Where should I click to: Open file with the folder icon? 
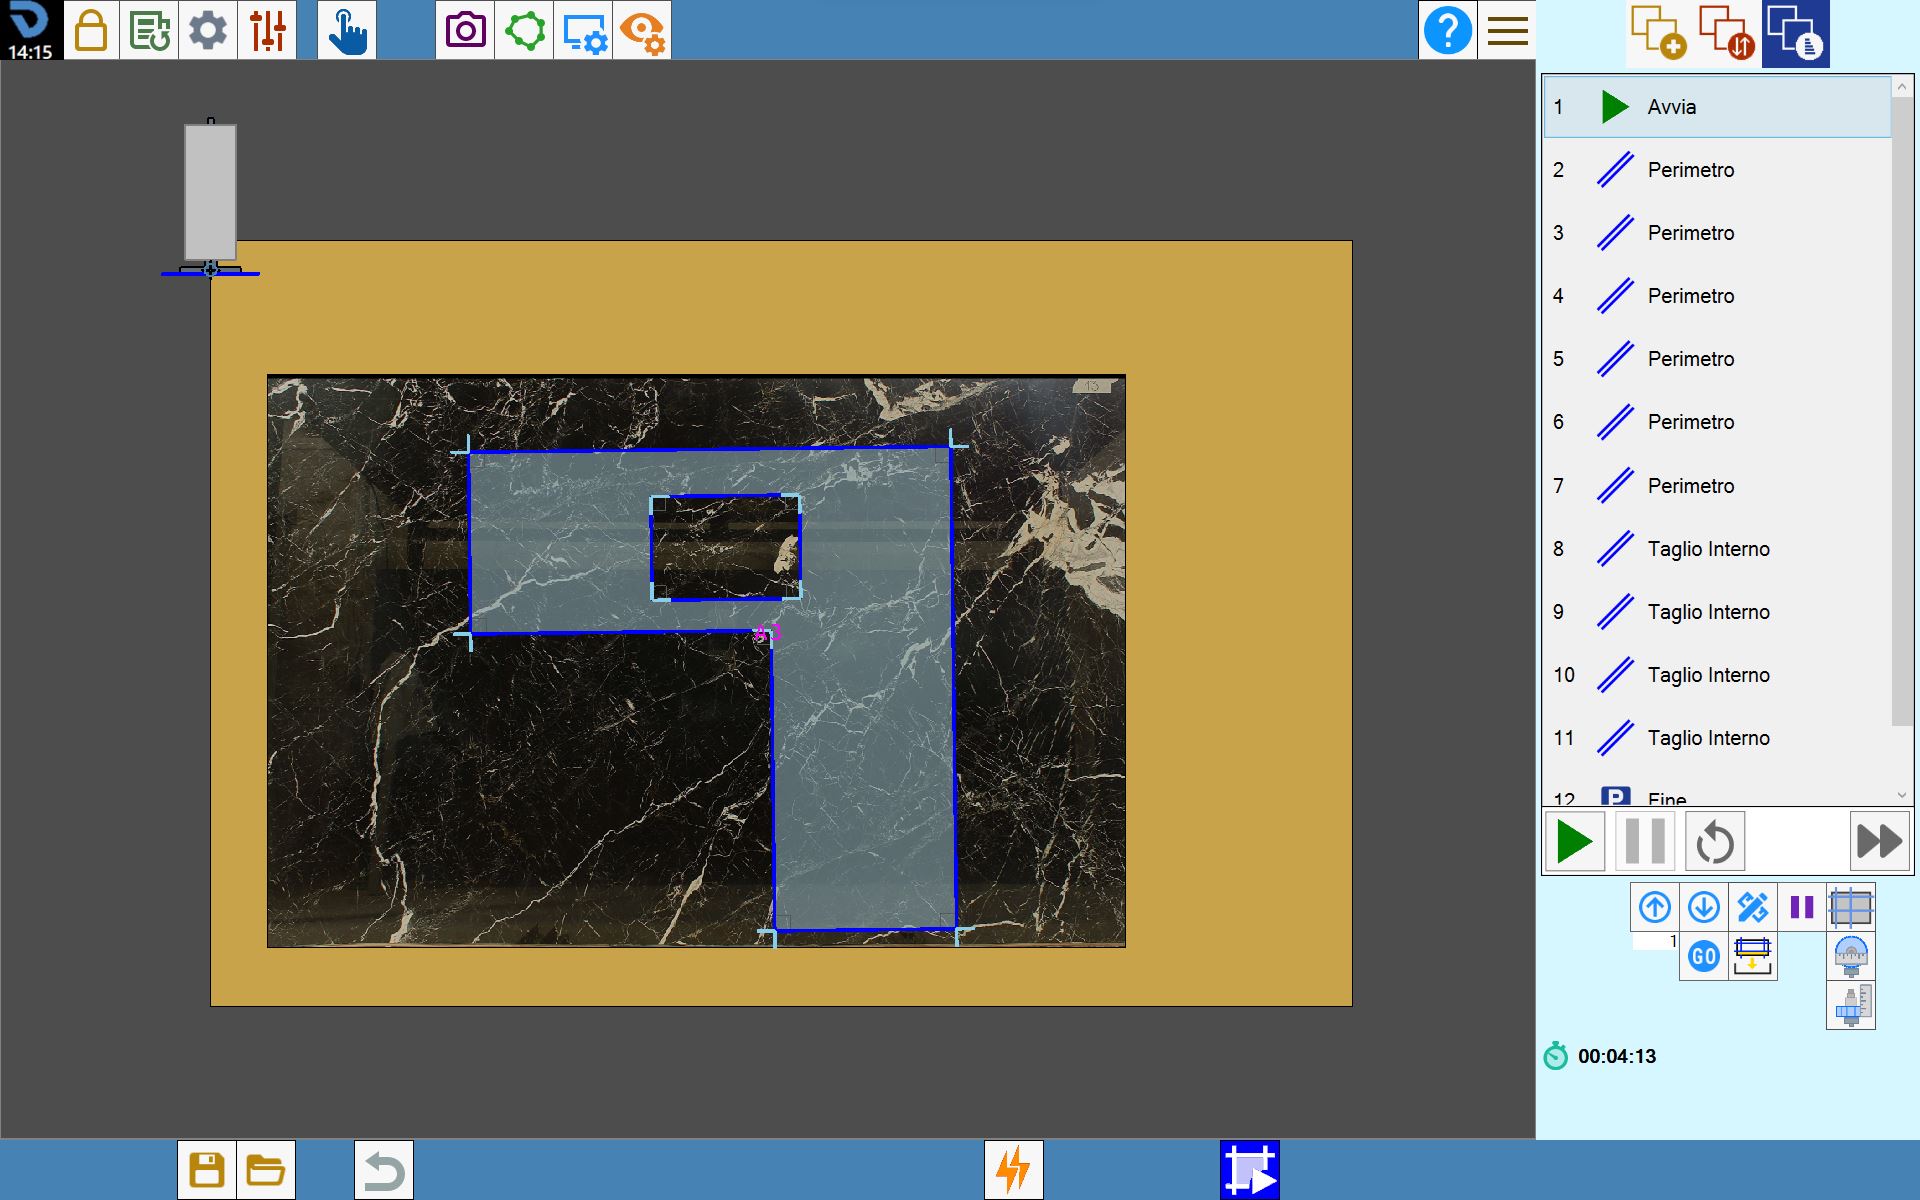click(266, 1169)
